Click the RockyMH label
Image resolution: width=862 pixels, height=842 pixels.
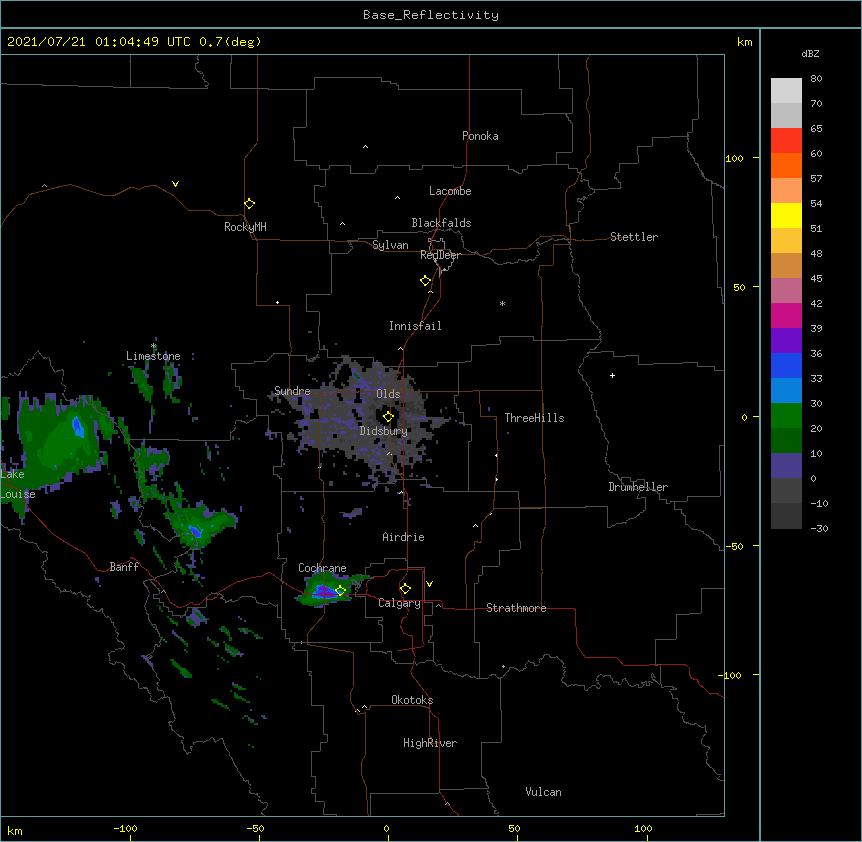click(x=245, y=227)
